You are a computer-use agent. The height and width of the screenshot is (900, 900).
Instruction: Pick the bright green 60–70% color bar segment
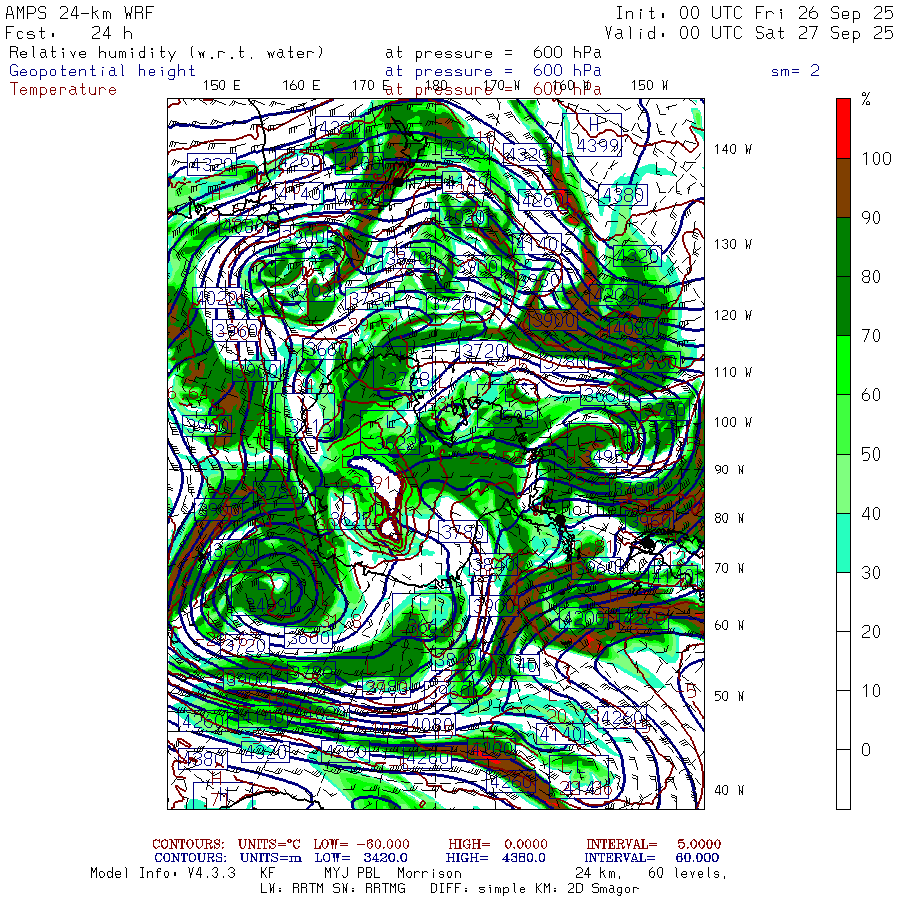tap(843, 365)
